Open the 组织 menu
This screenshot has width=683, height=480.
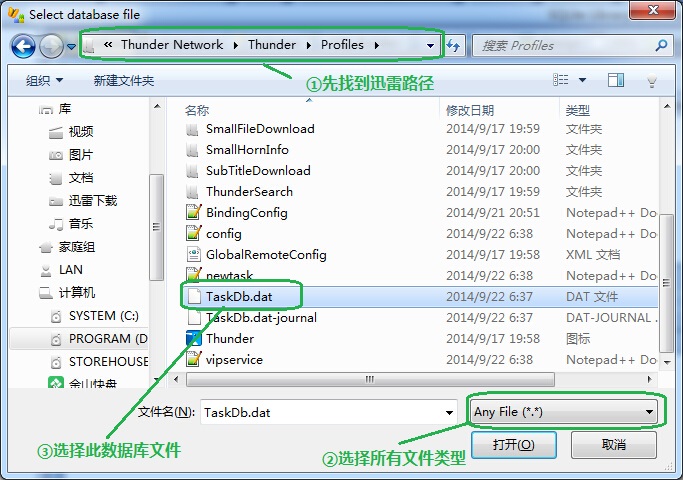[44, 81]
